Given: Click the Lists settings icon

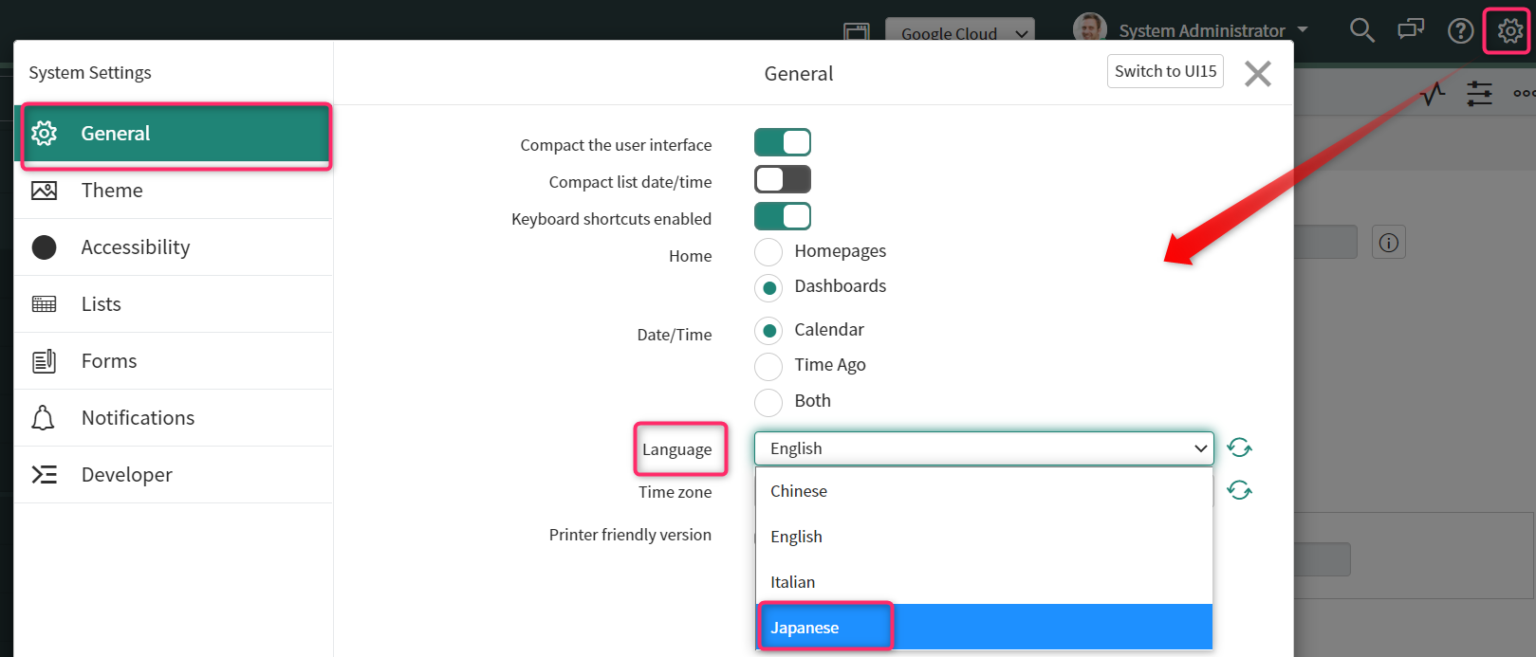Looking at the screenshot, I should coord(44,303).
